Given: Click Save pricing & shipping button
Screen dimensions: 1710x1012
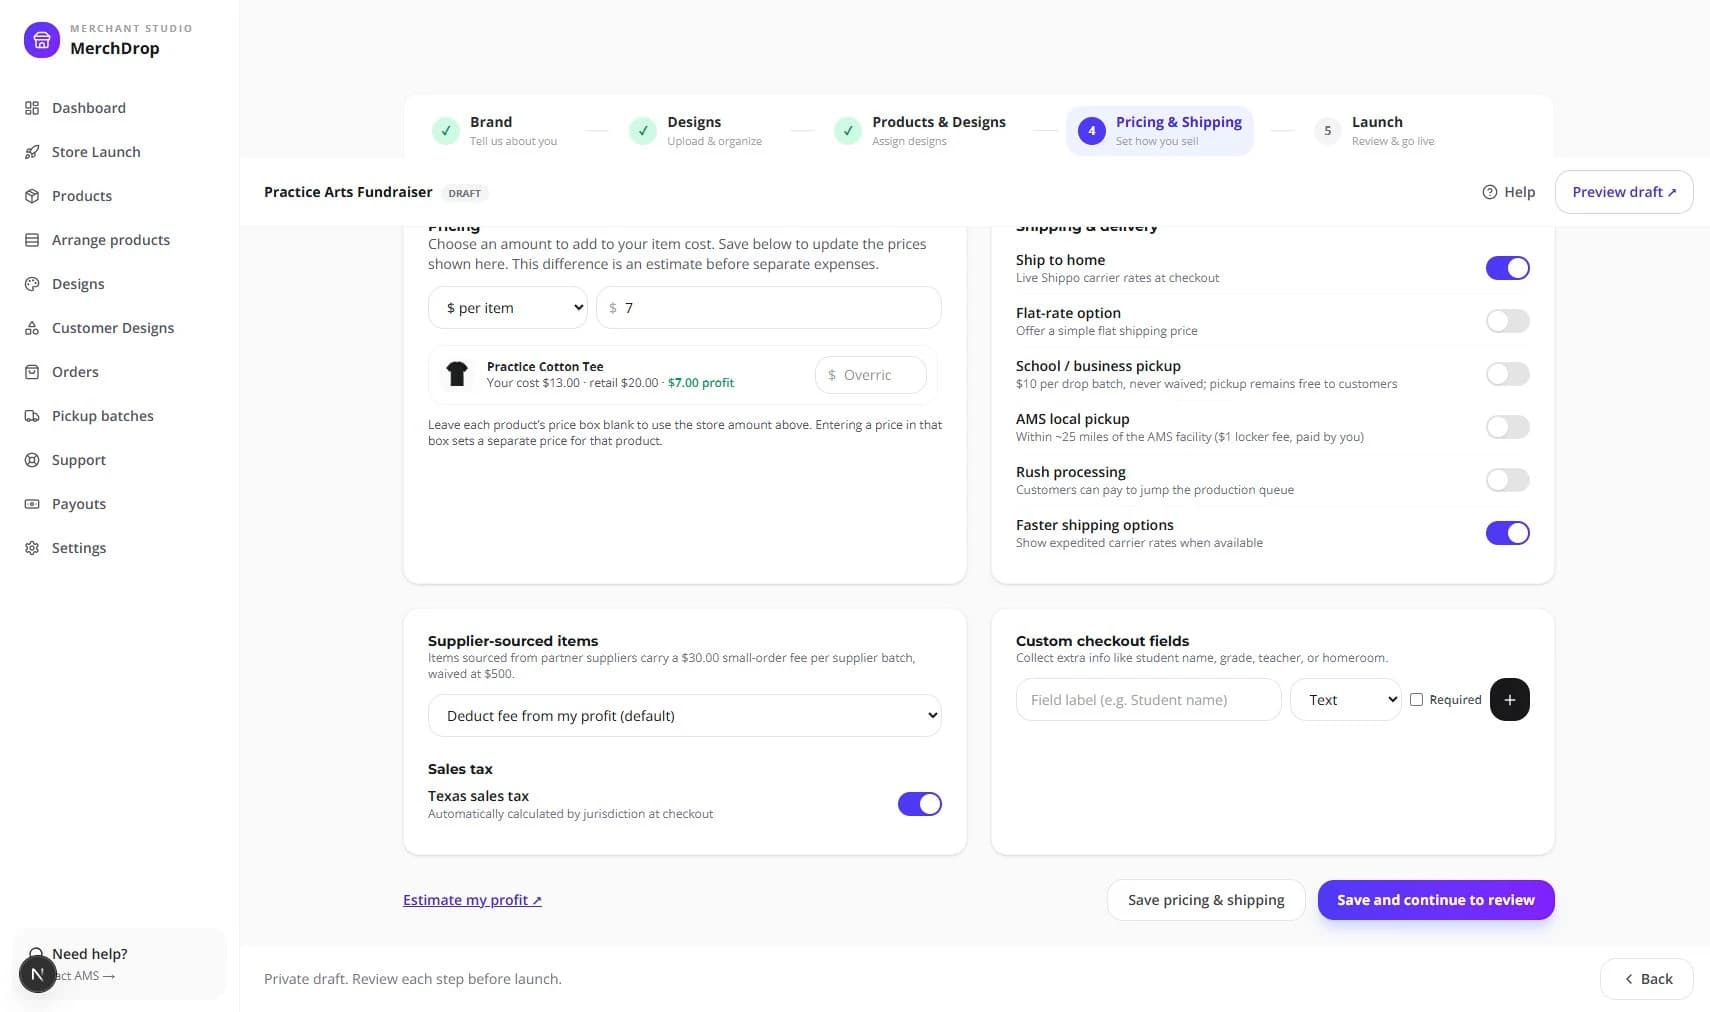Looking at the screenshot, I should [1206, 900].
